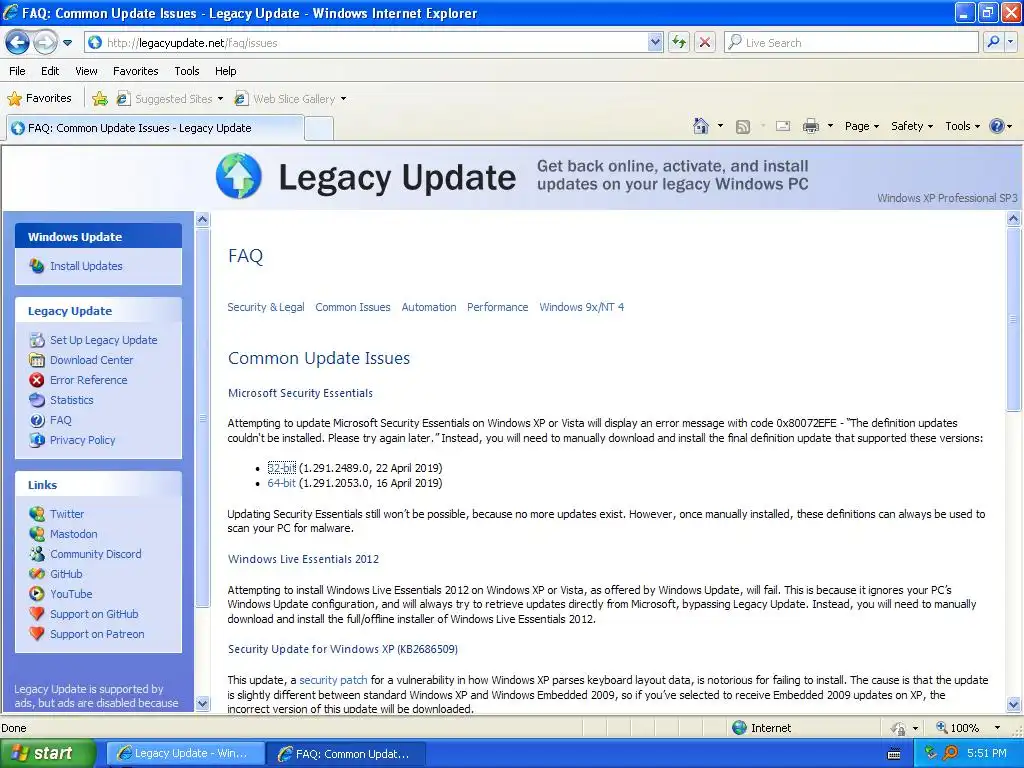Stop loading with the red X icon
The image size is (1024, 768).
point(705,43)
